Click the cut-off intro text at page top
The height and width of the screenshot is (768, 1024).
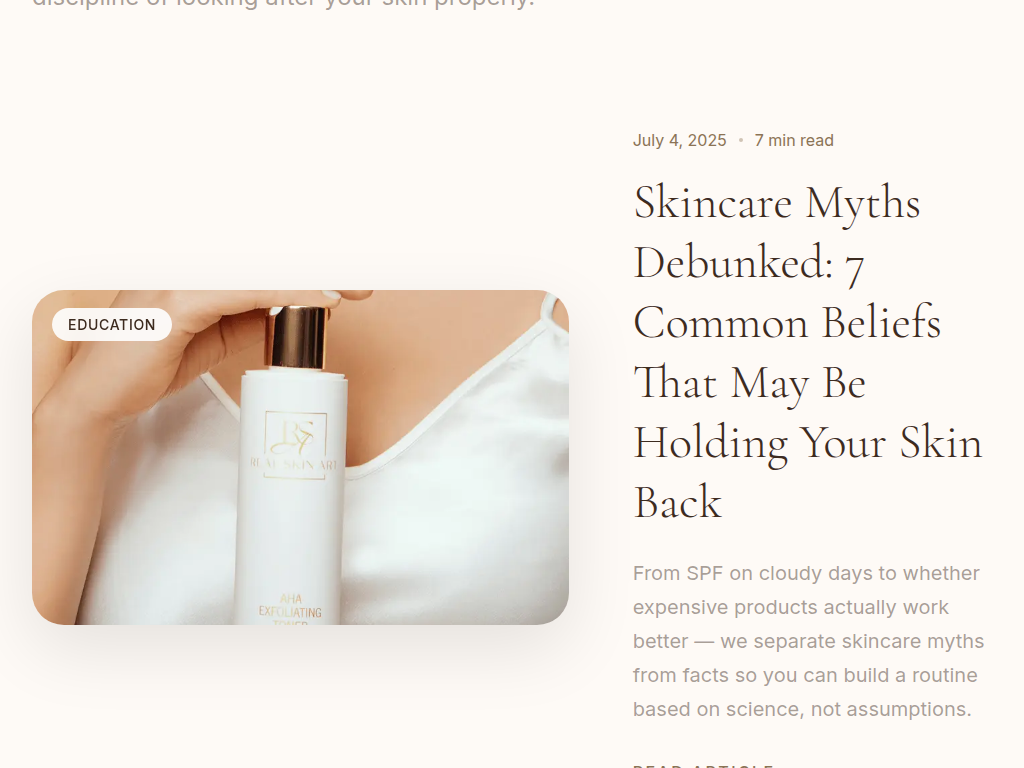pyautogui.click(x=283, y=3)
